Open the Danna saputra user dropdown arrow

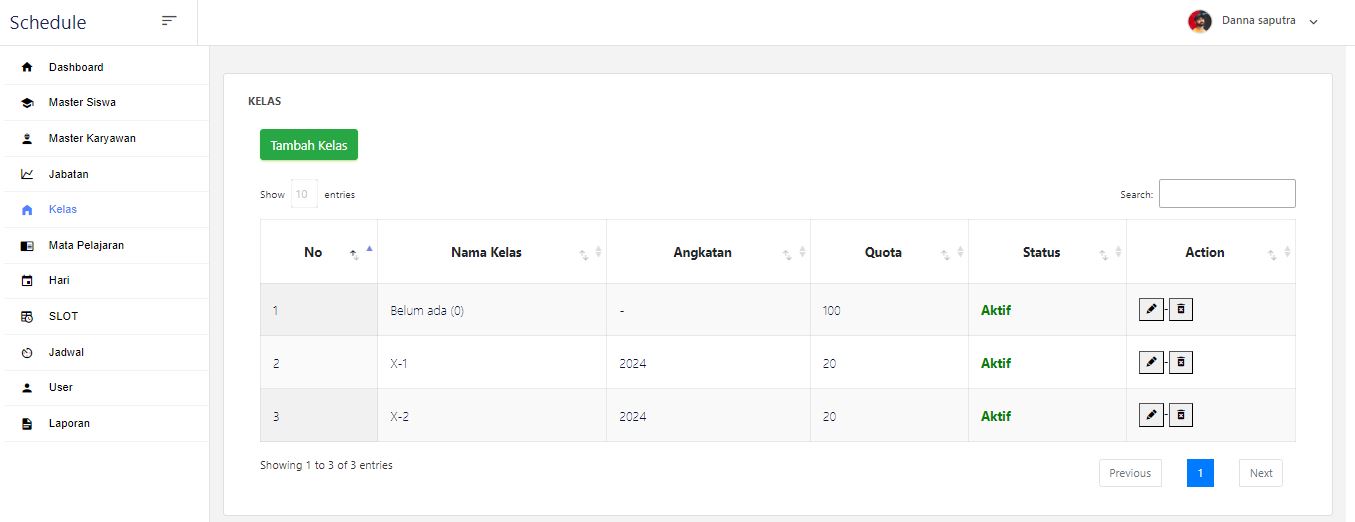point(1314,22)
